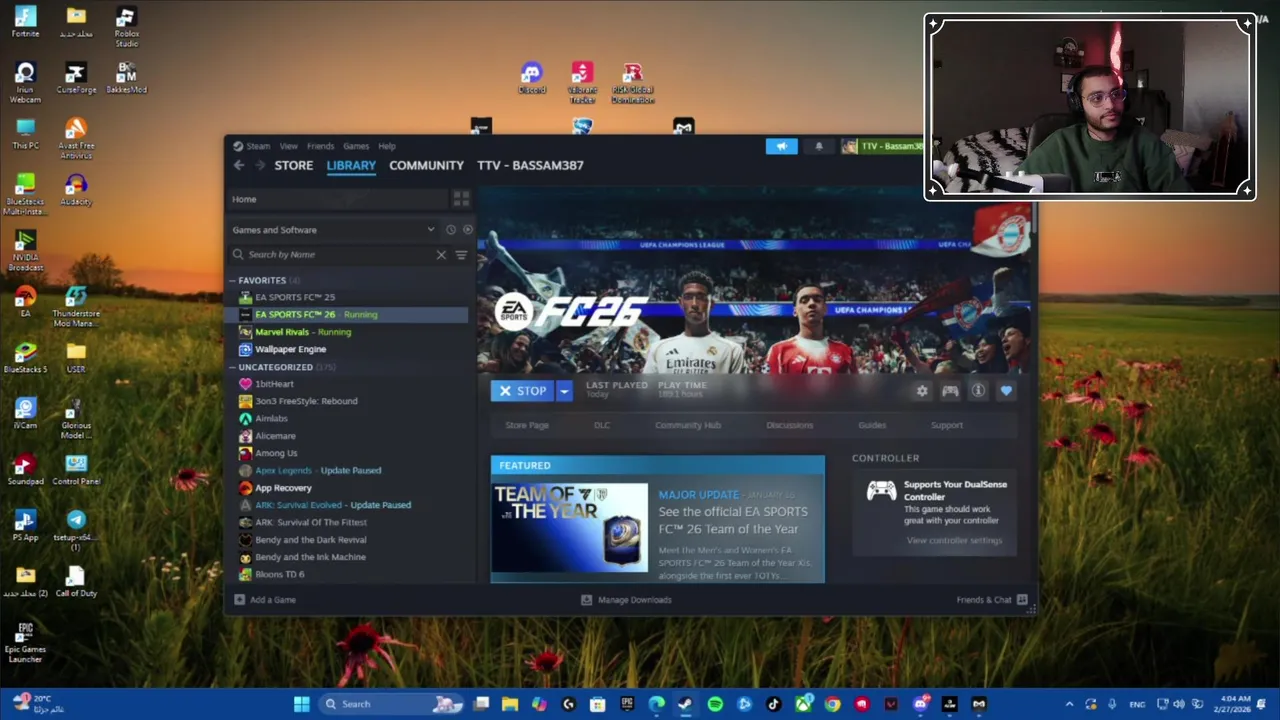Open View menu
Image resolution: width=1280 pixels, height=720 pixels.
coord(288,146)
